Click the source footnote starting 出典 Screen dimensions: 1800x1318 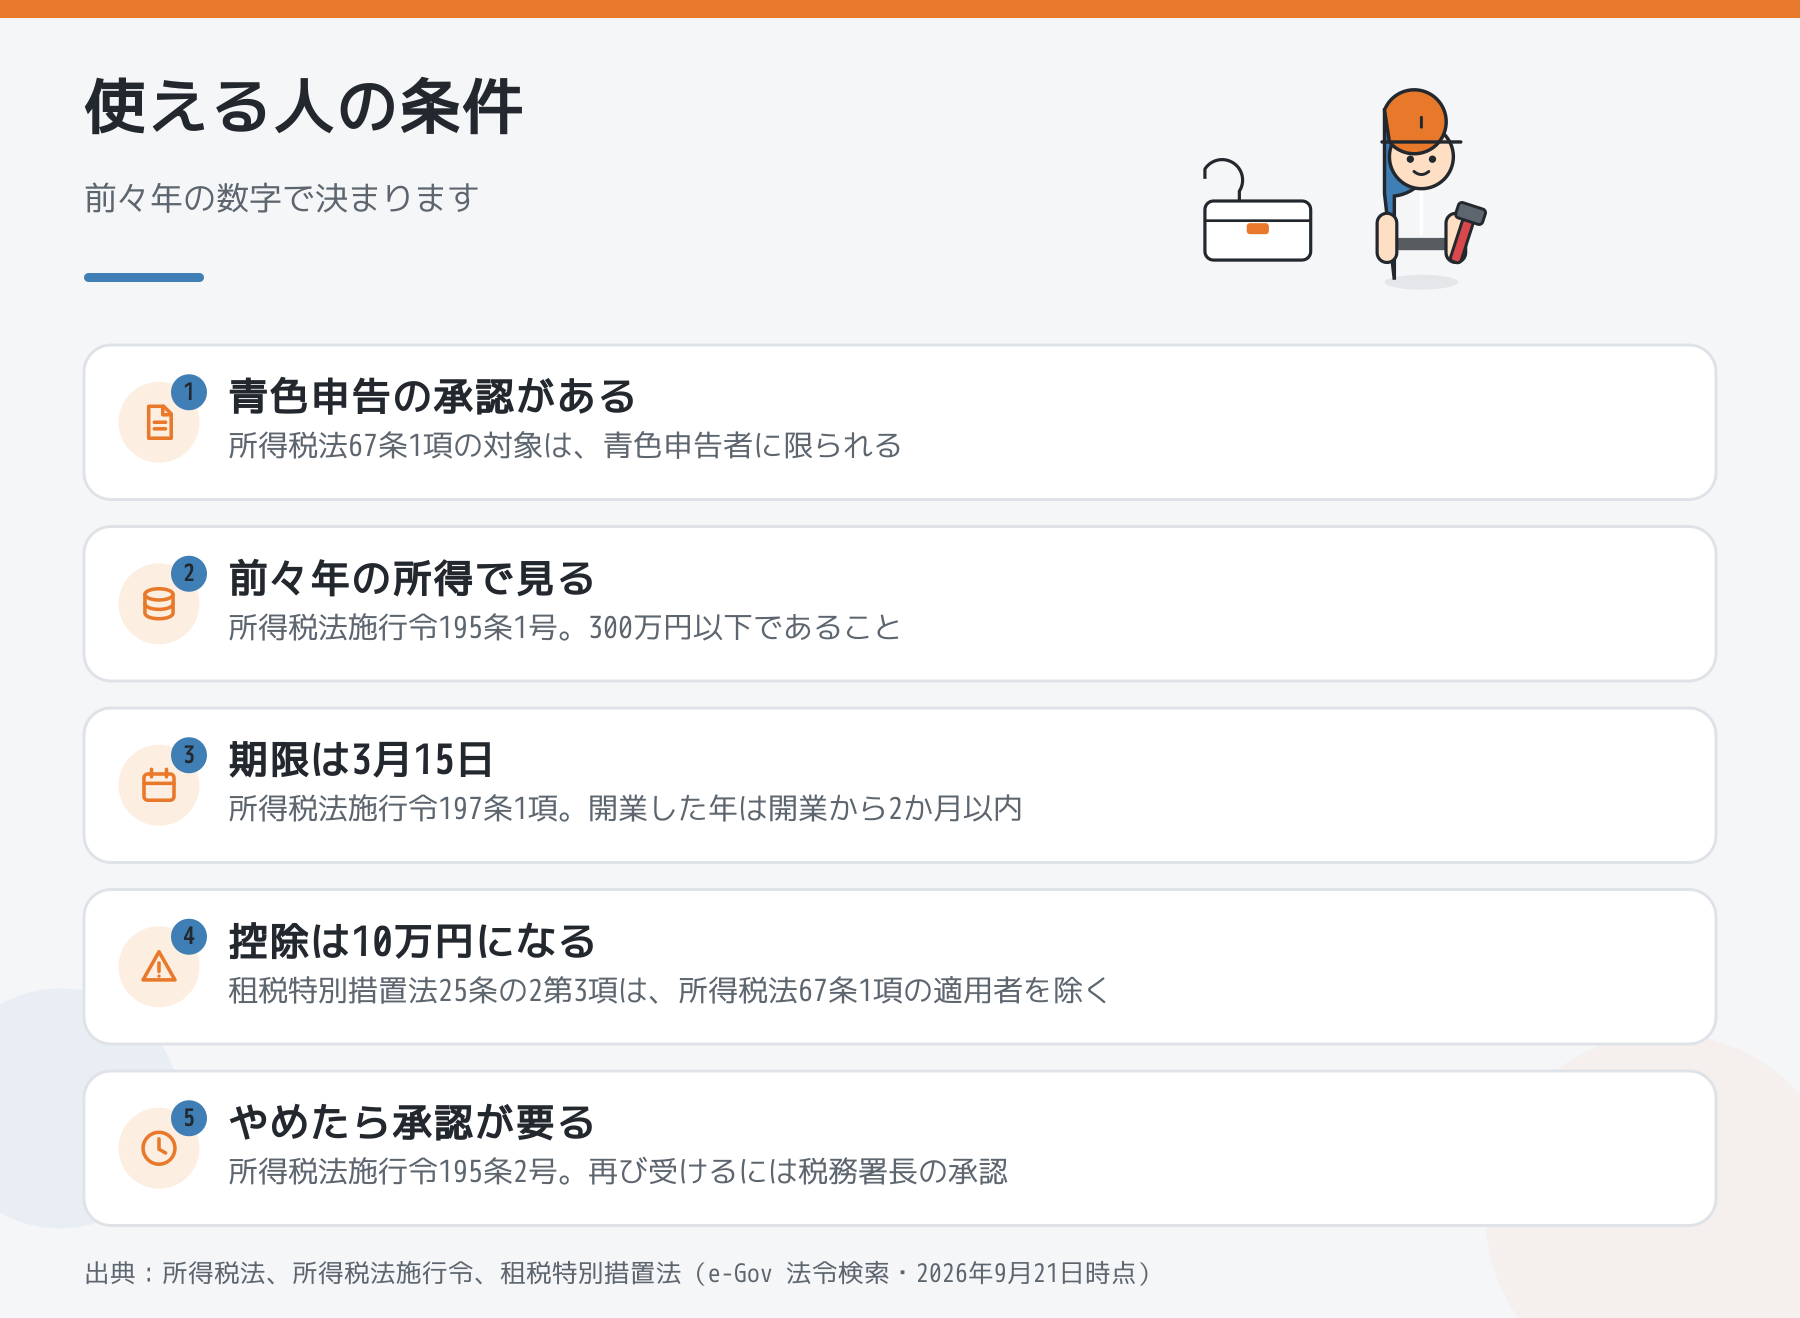[x=620, y=1273]
